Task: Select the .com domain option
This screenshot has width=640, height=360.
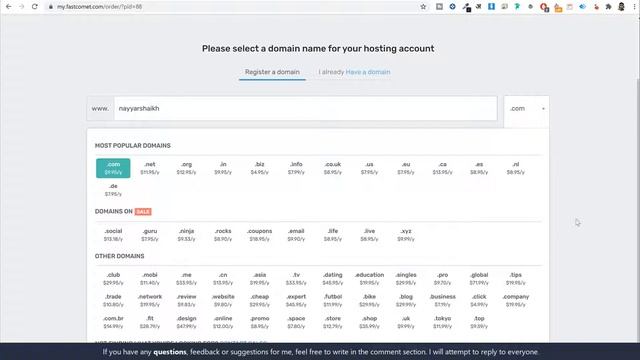Action: click(x=113, y=168)
